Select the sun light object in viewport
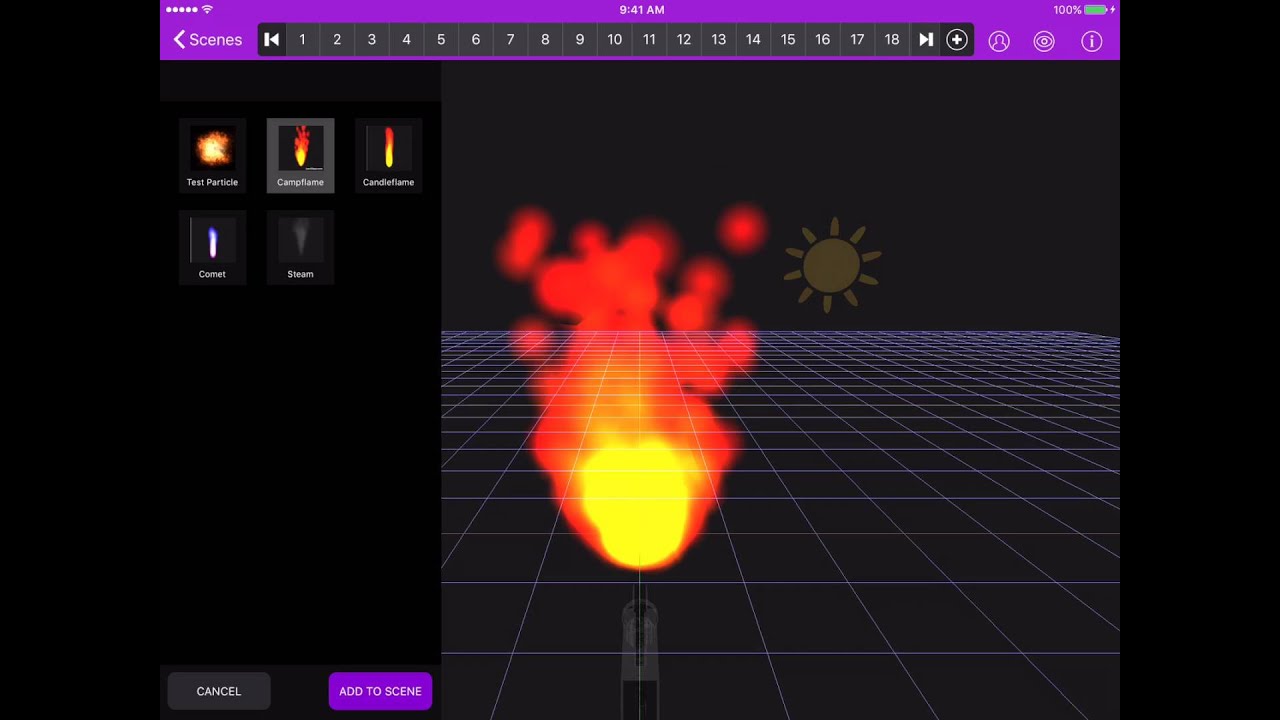The width and height of the screenshot is (1280, 720). click(x=832, y=265)
